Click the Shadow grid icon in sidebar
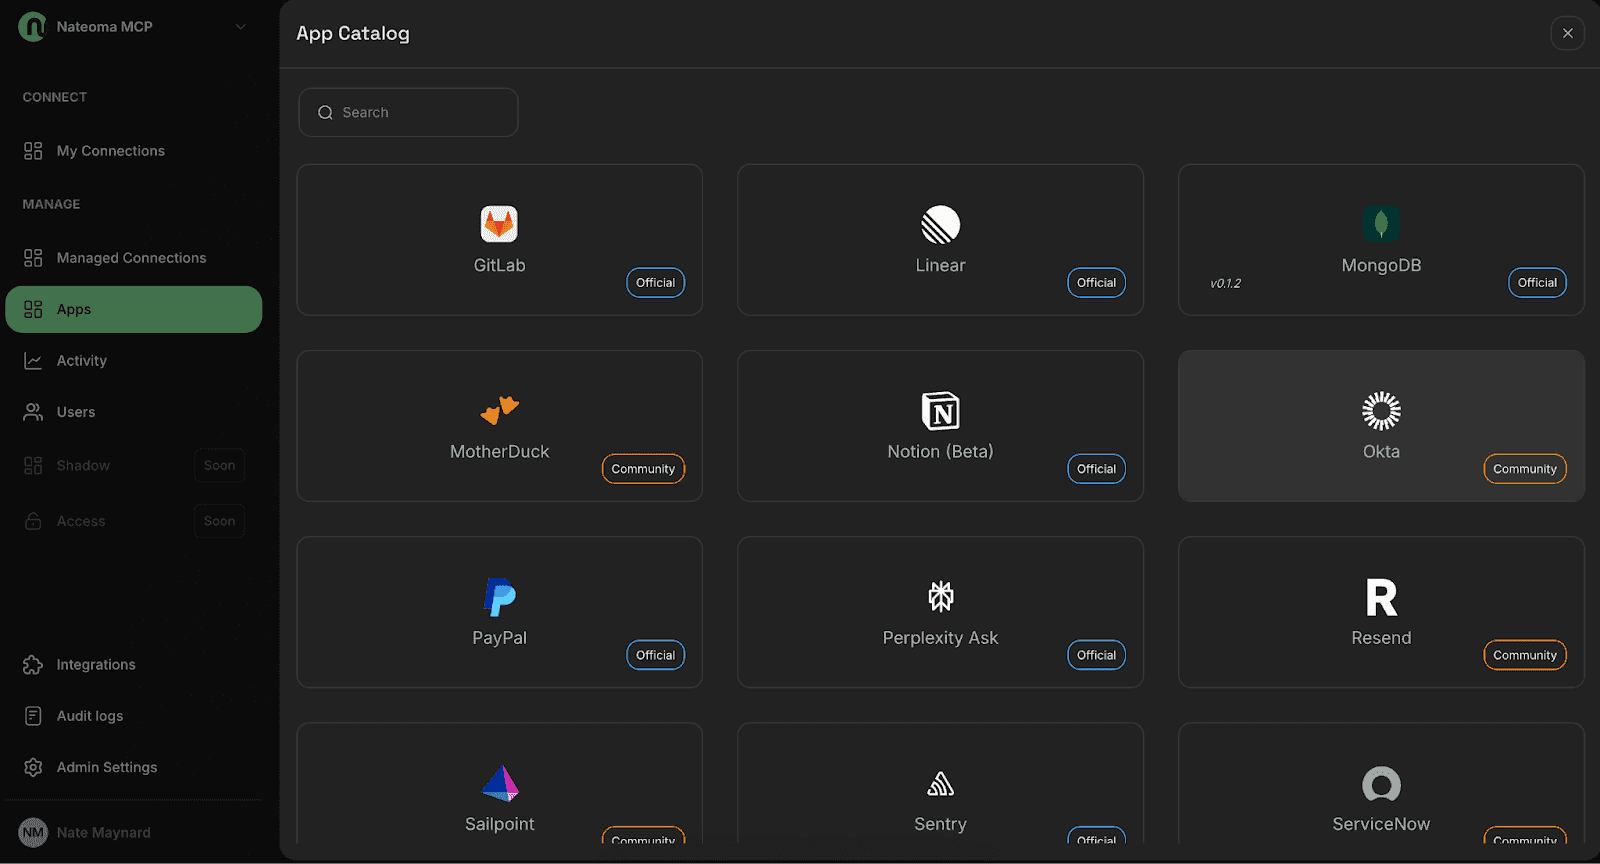This screenshot has height=864, width=1600. coord(33,466)
